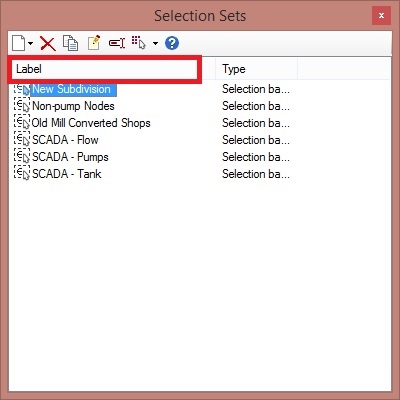Sort the list by the Label column header
Image resolution: width=400 pixels, height=400 pixels.
tap(104, 69)
